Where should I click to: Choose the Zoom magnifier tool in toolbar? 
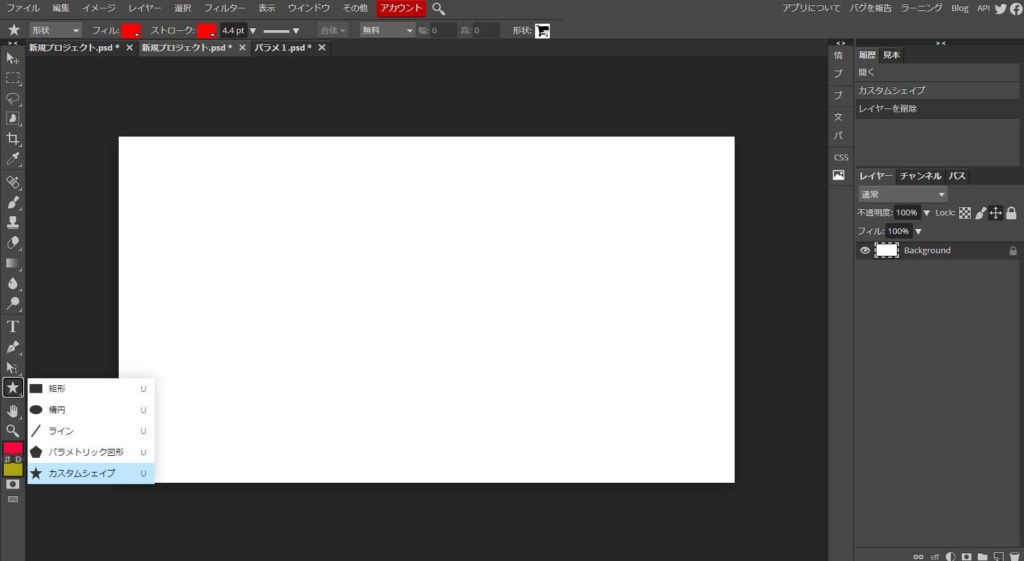coord(13,430)
